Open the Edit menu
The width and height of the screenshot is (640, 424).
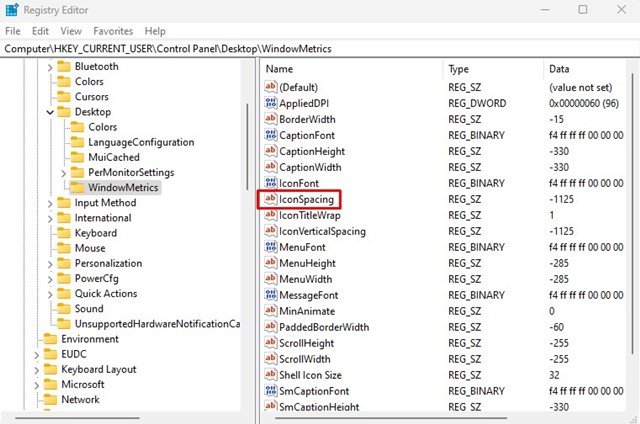pos(40,31)
